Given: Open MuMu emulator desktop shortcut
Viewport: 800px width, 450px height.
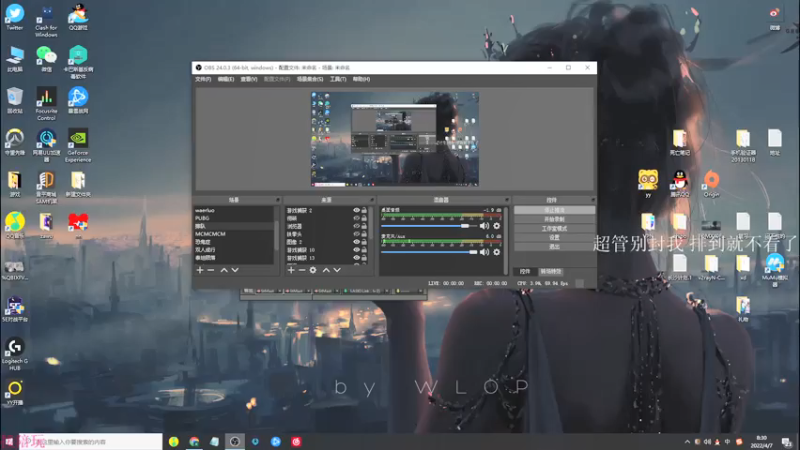Looking at the screenshot, I should click(774, 270).
